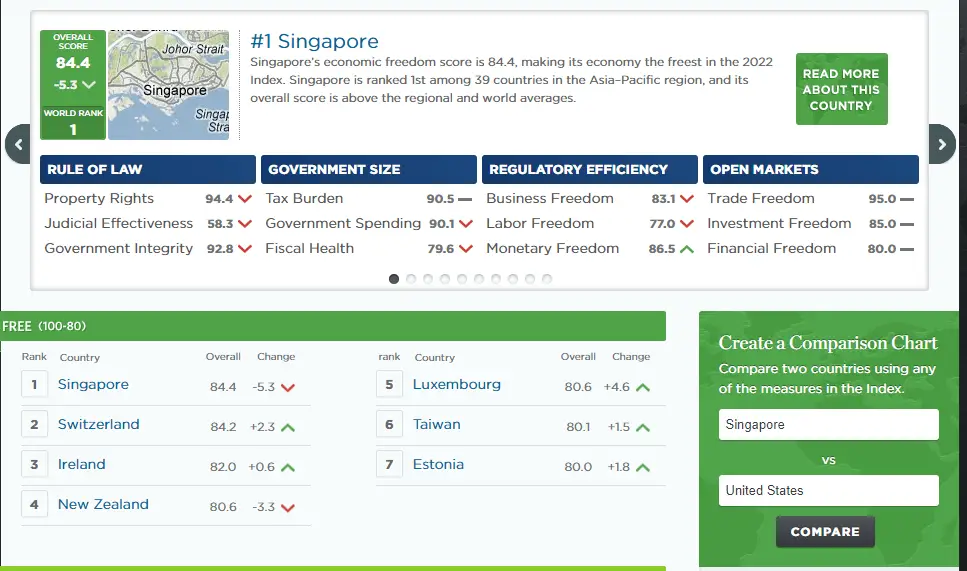The width and height of the screenshot is (967, 571).
Task: Click Monetary Freedom green up arrow
Action: click(686, 249)
